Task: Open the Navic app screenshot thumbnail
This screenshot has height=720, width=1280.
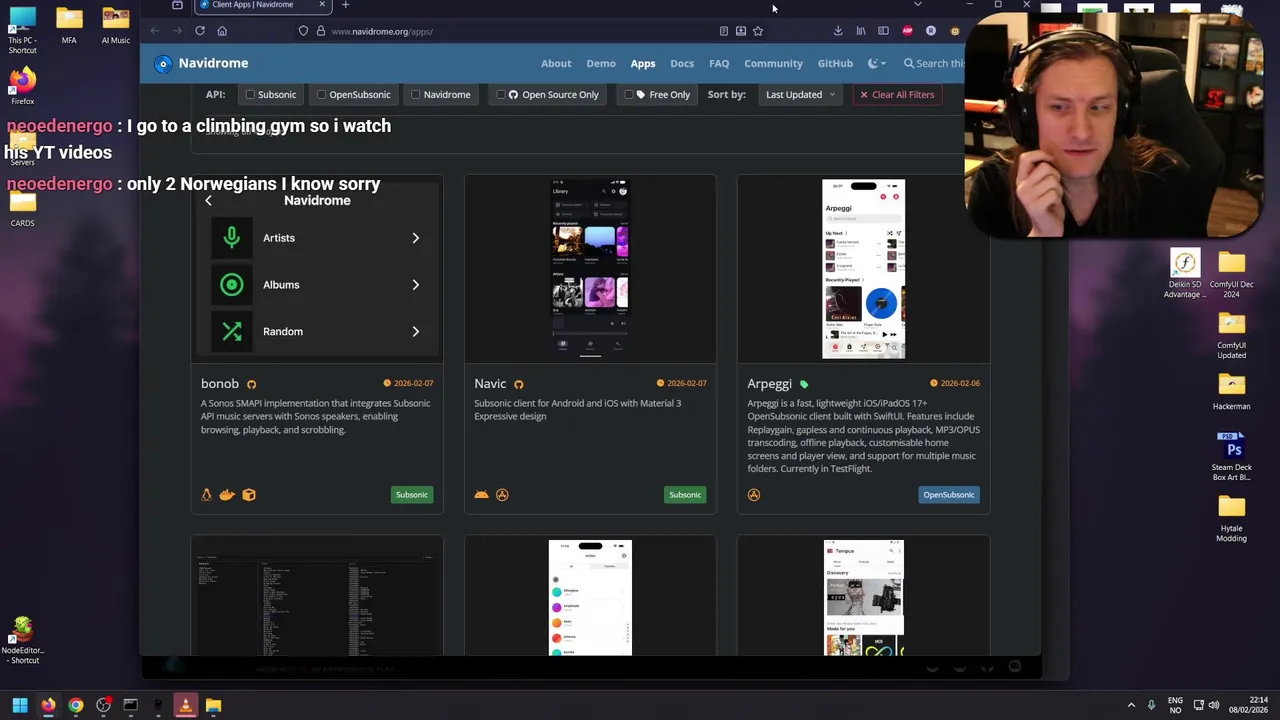Action: (x=590, y=269)
